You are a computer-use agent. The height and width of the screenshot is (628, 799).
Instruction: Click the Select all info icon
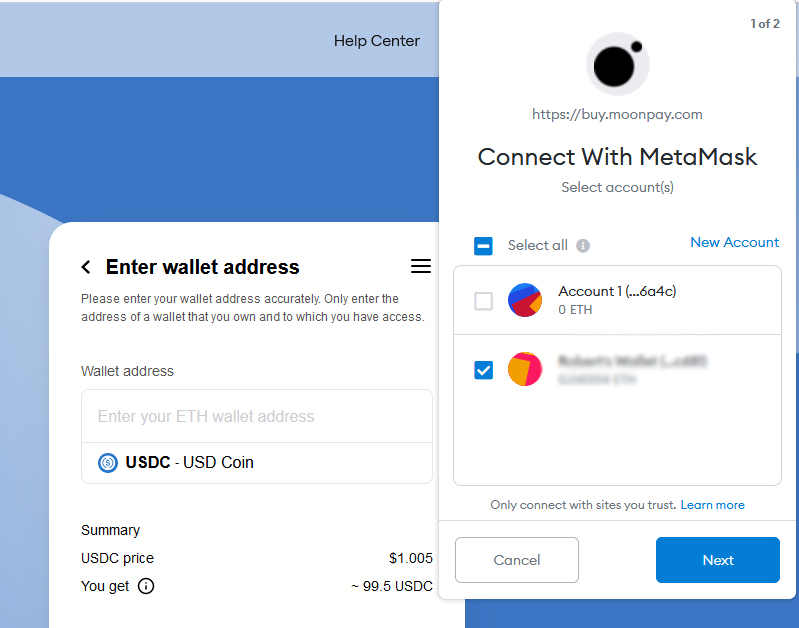point(583,246)
